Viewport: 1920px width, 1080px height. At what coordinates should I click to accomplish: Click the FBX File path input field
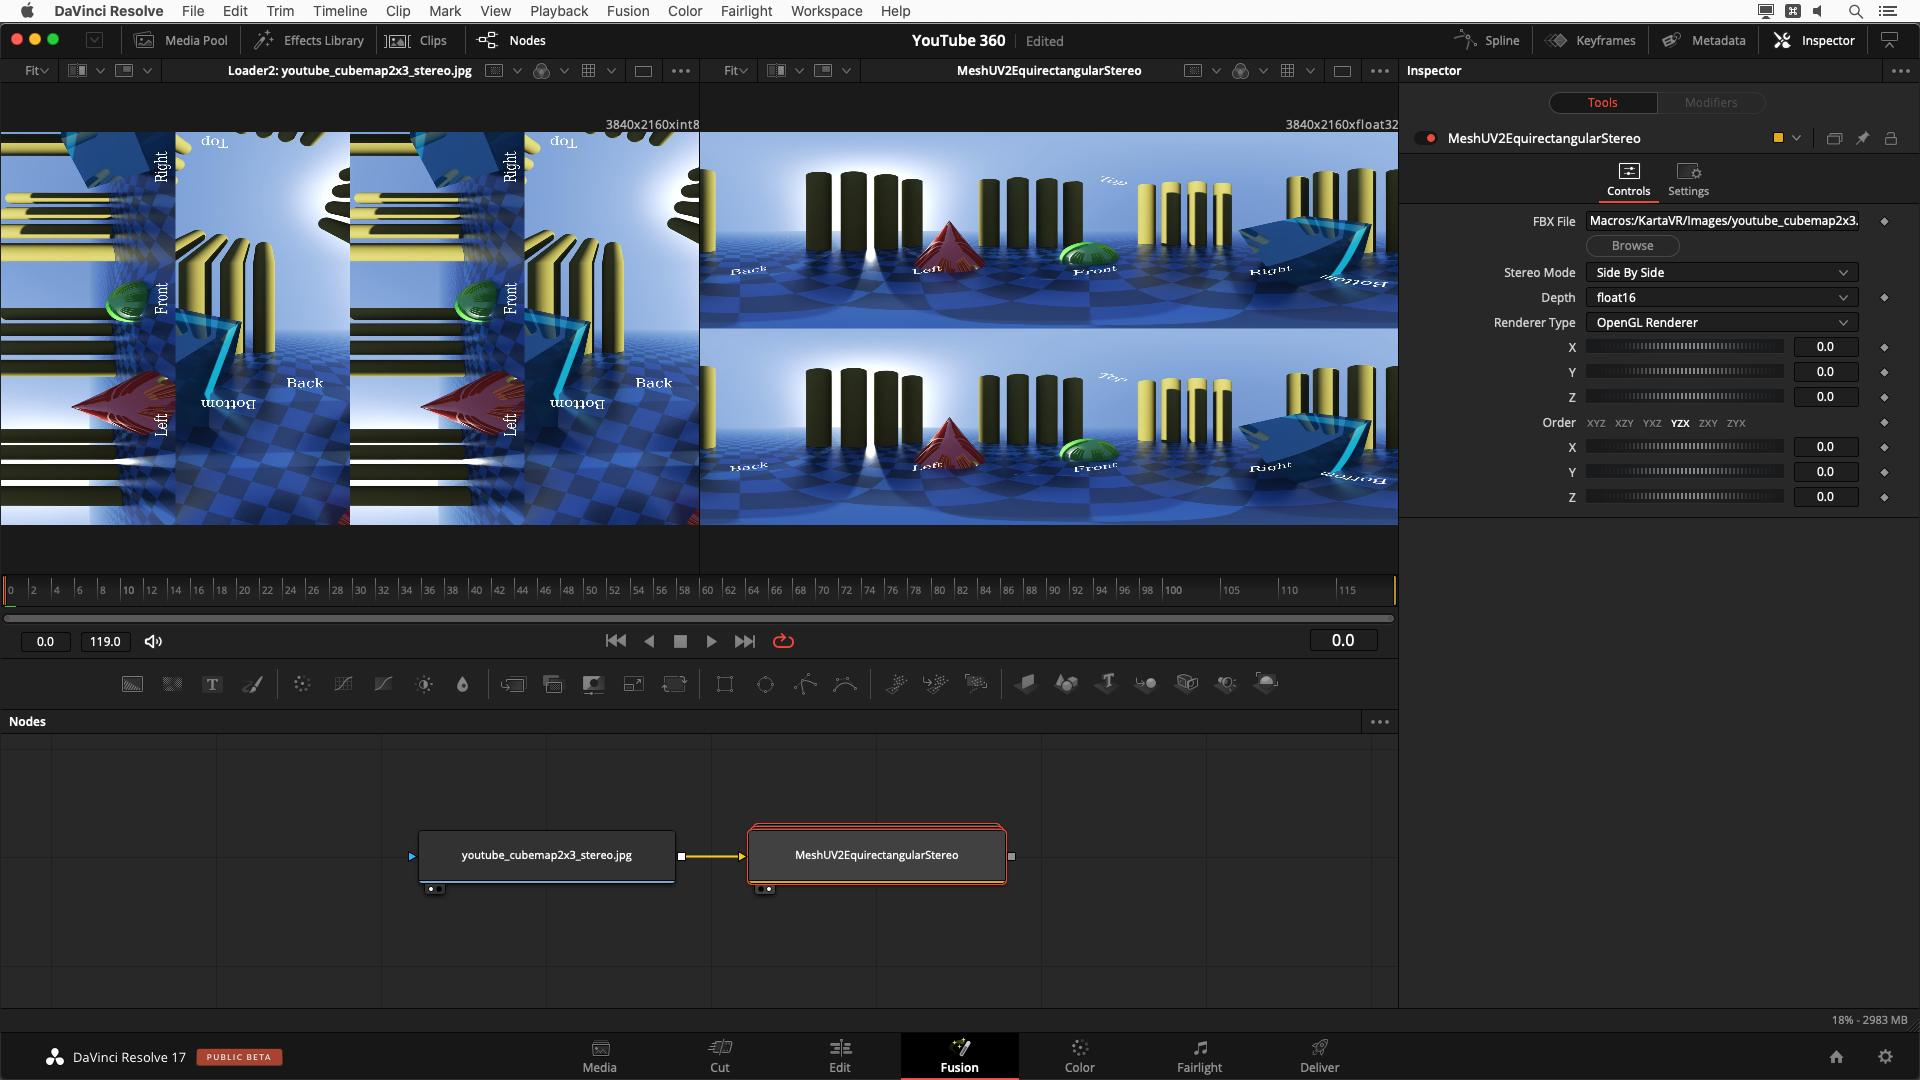[x=1722, y=221]
